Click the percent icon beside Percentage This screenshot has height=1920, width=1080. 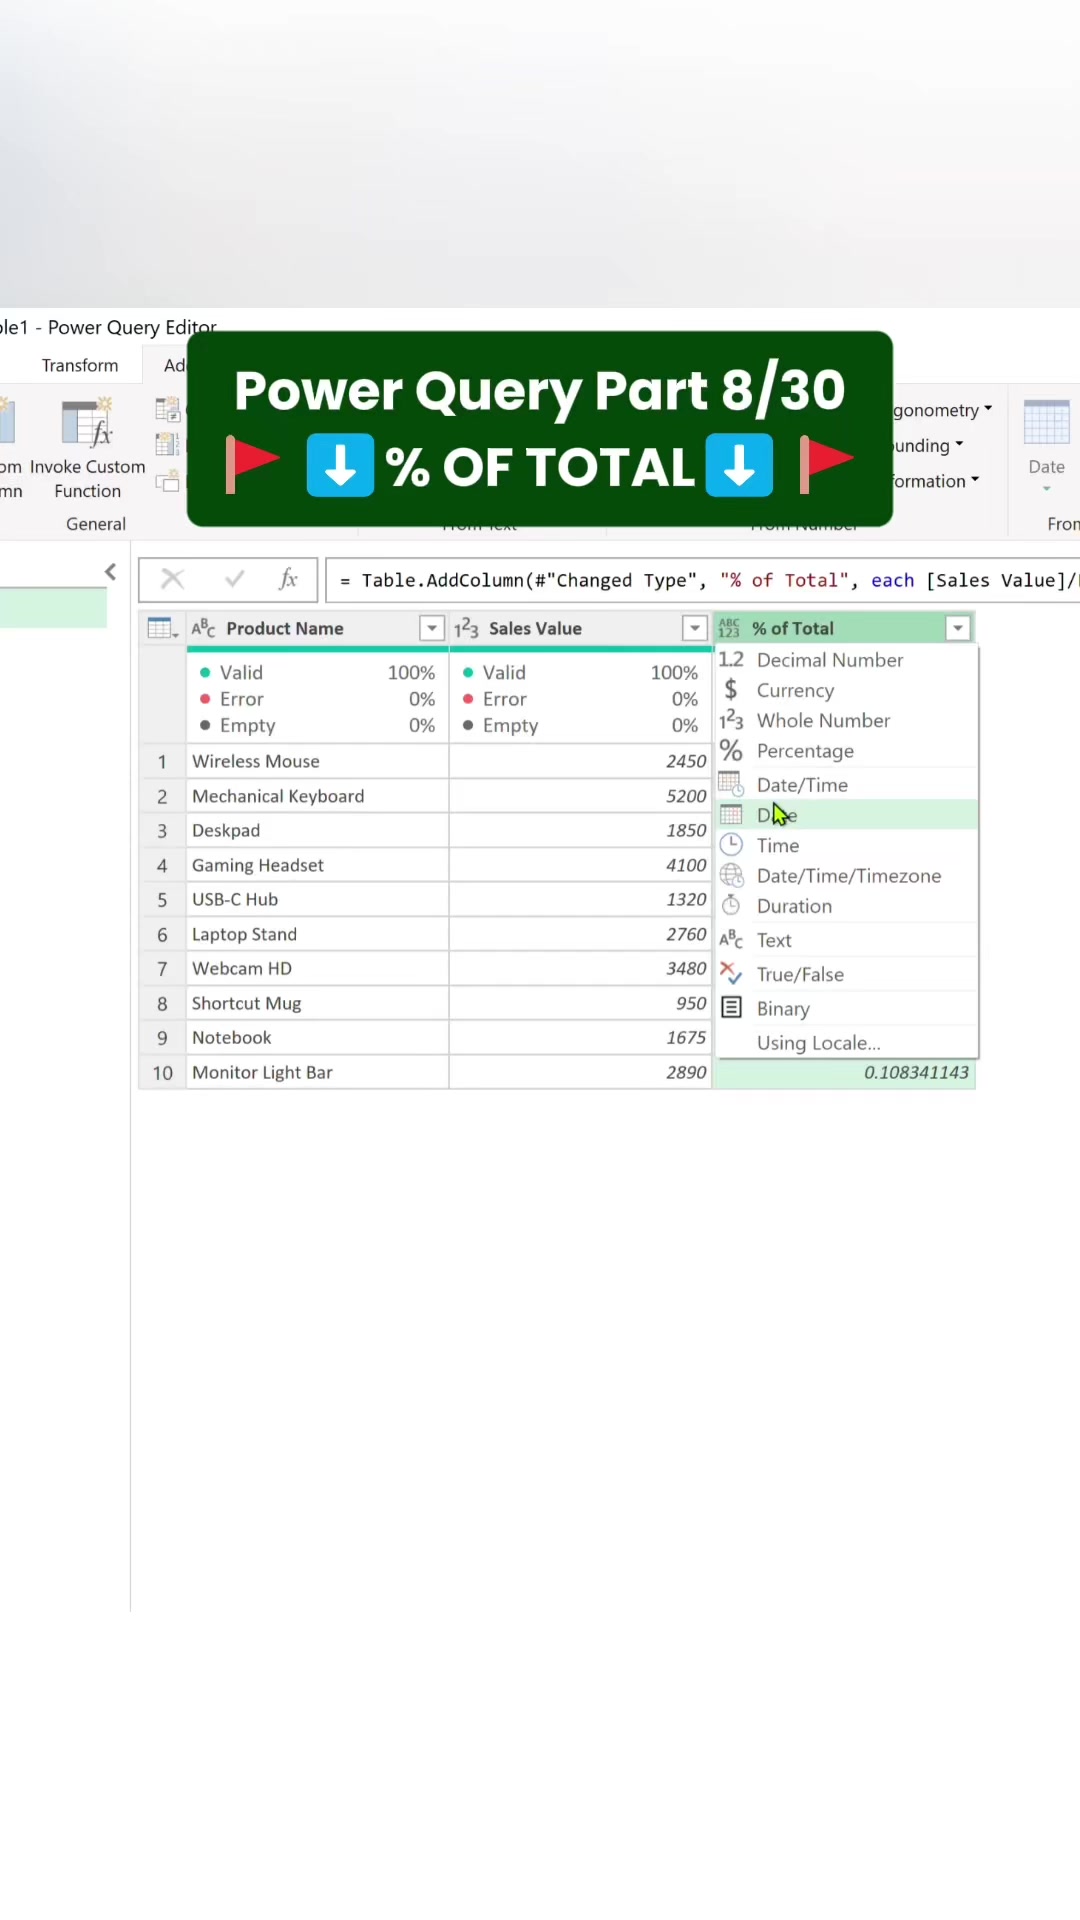tap(731, 750)
